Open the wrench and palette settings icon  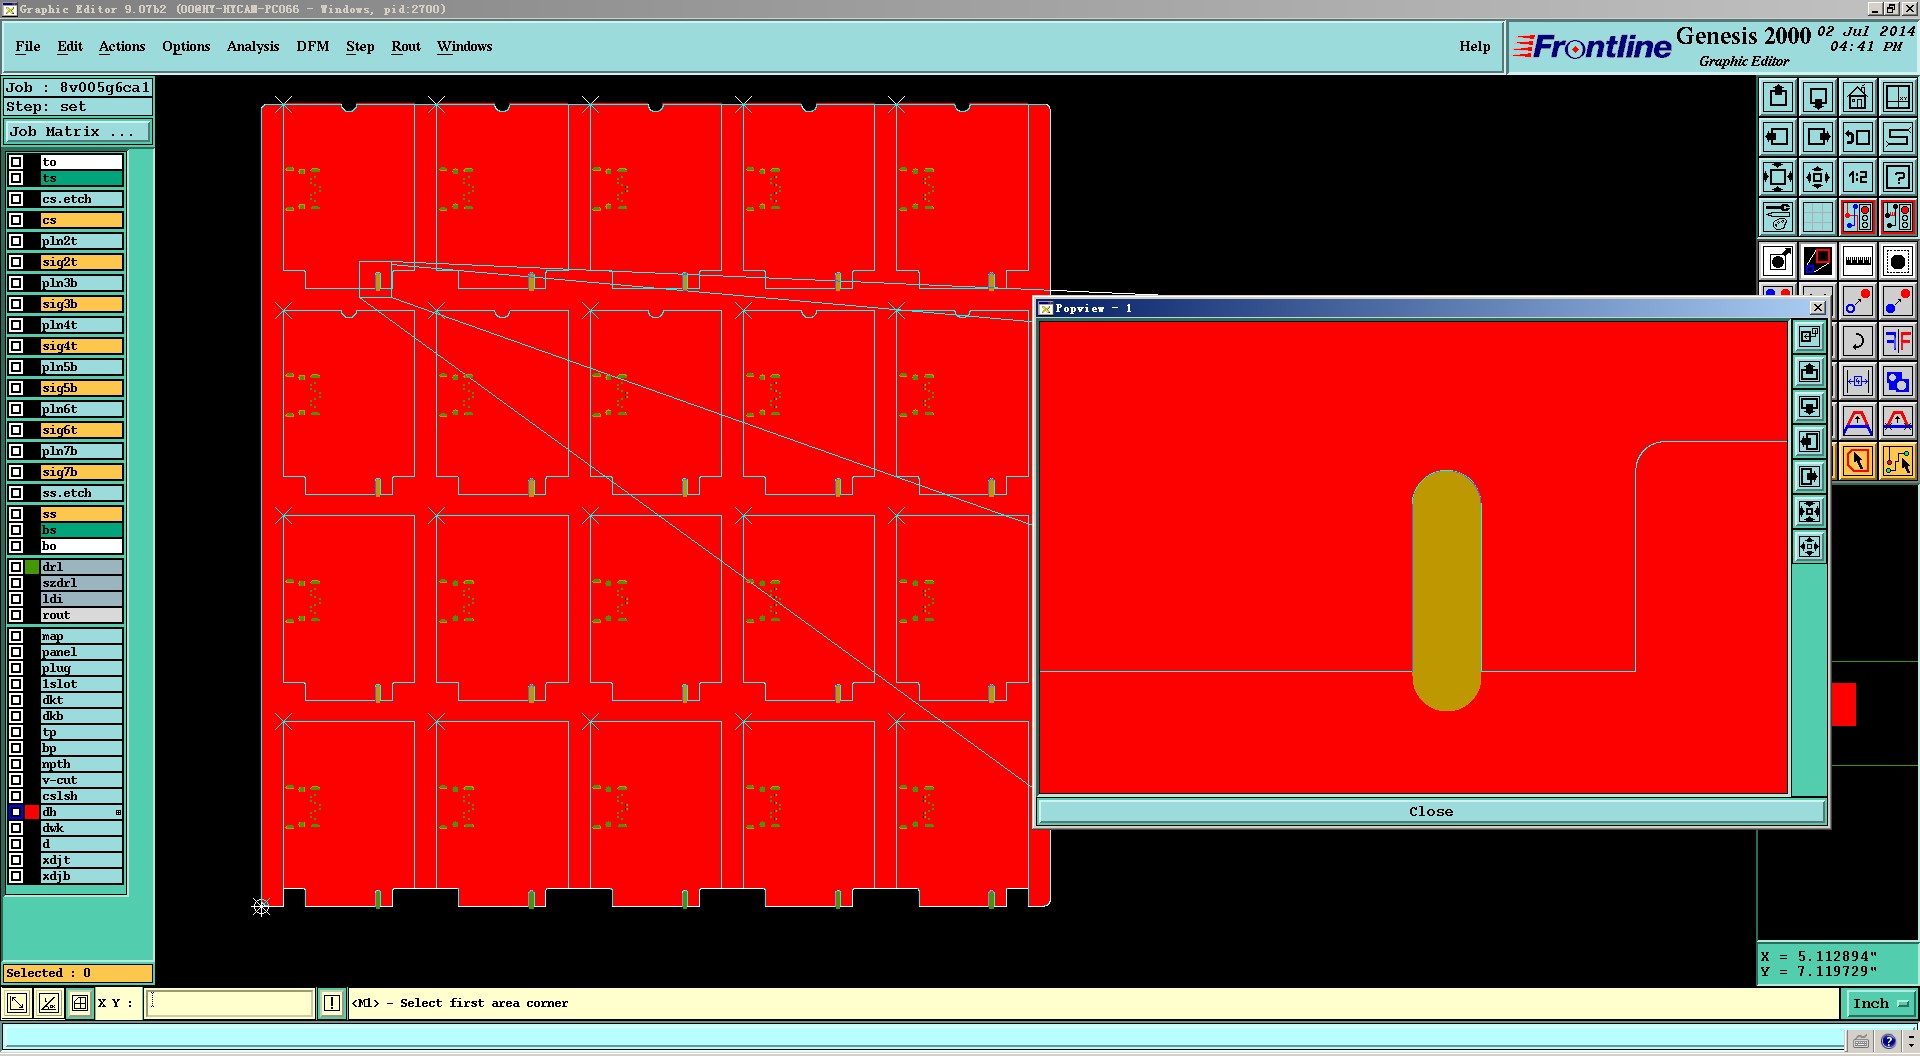1778,217
